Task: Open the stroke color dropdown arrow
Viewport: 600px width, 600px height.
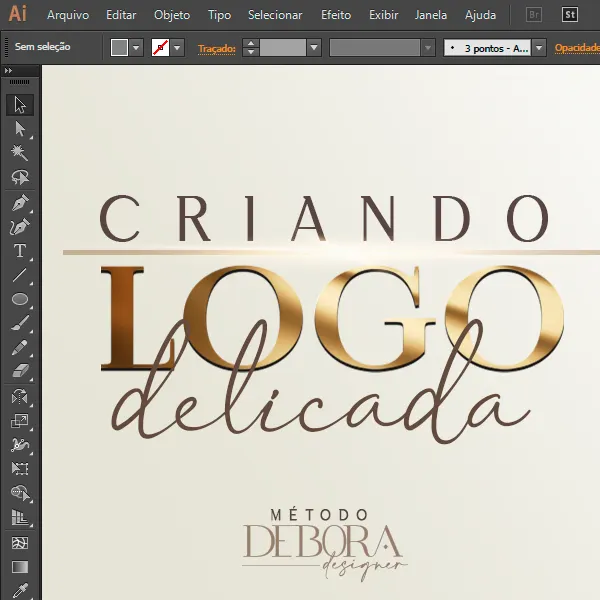Action: coord(177,48)
